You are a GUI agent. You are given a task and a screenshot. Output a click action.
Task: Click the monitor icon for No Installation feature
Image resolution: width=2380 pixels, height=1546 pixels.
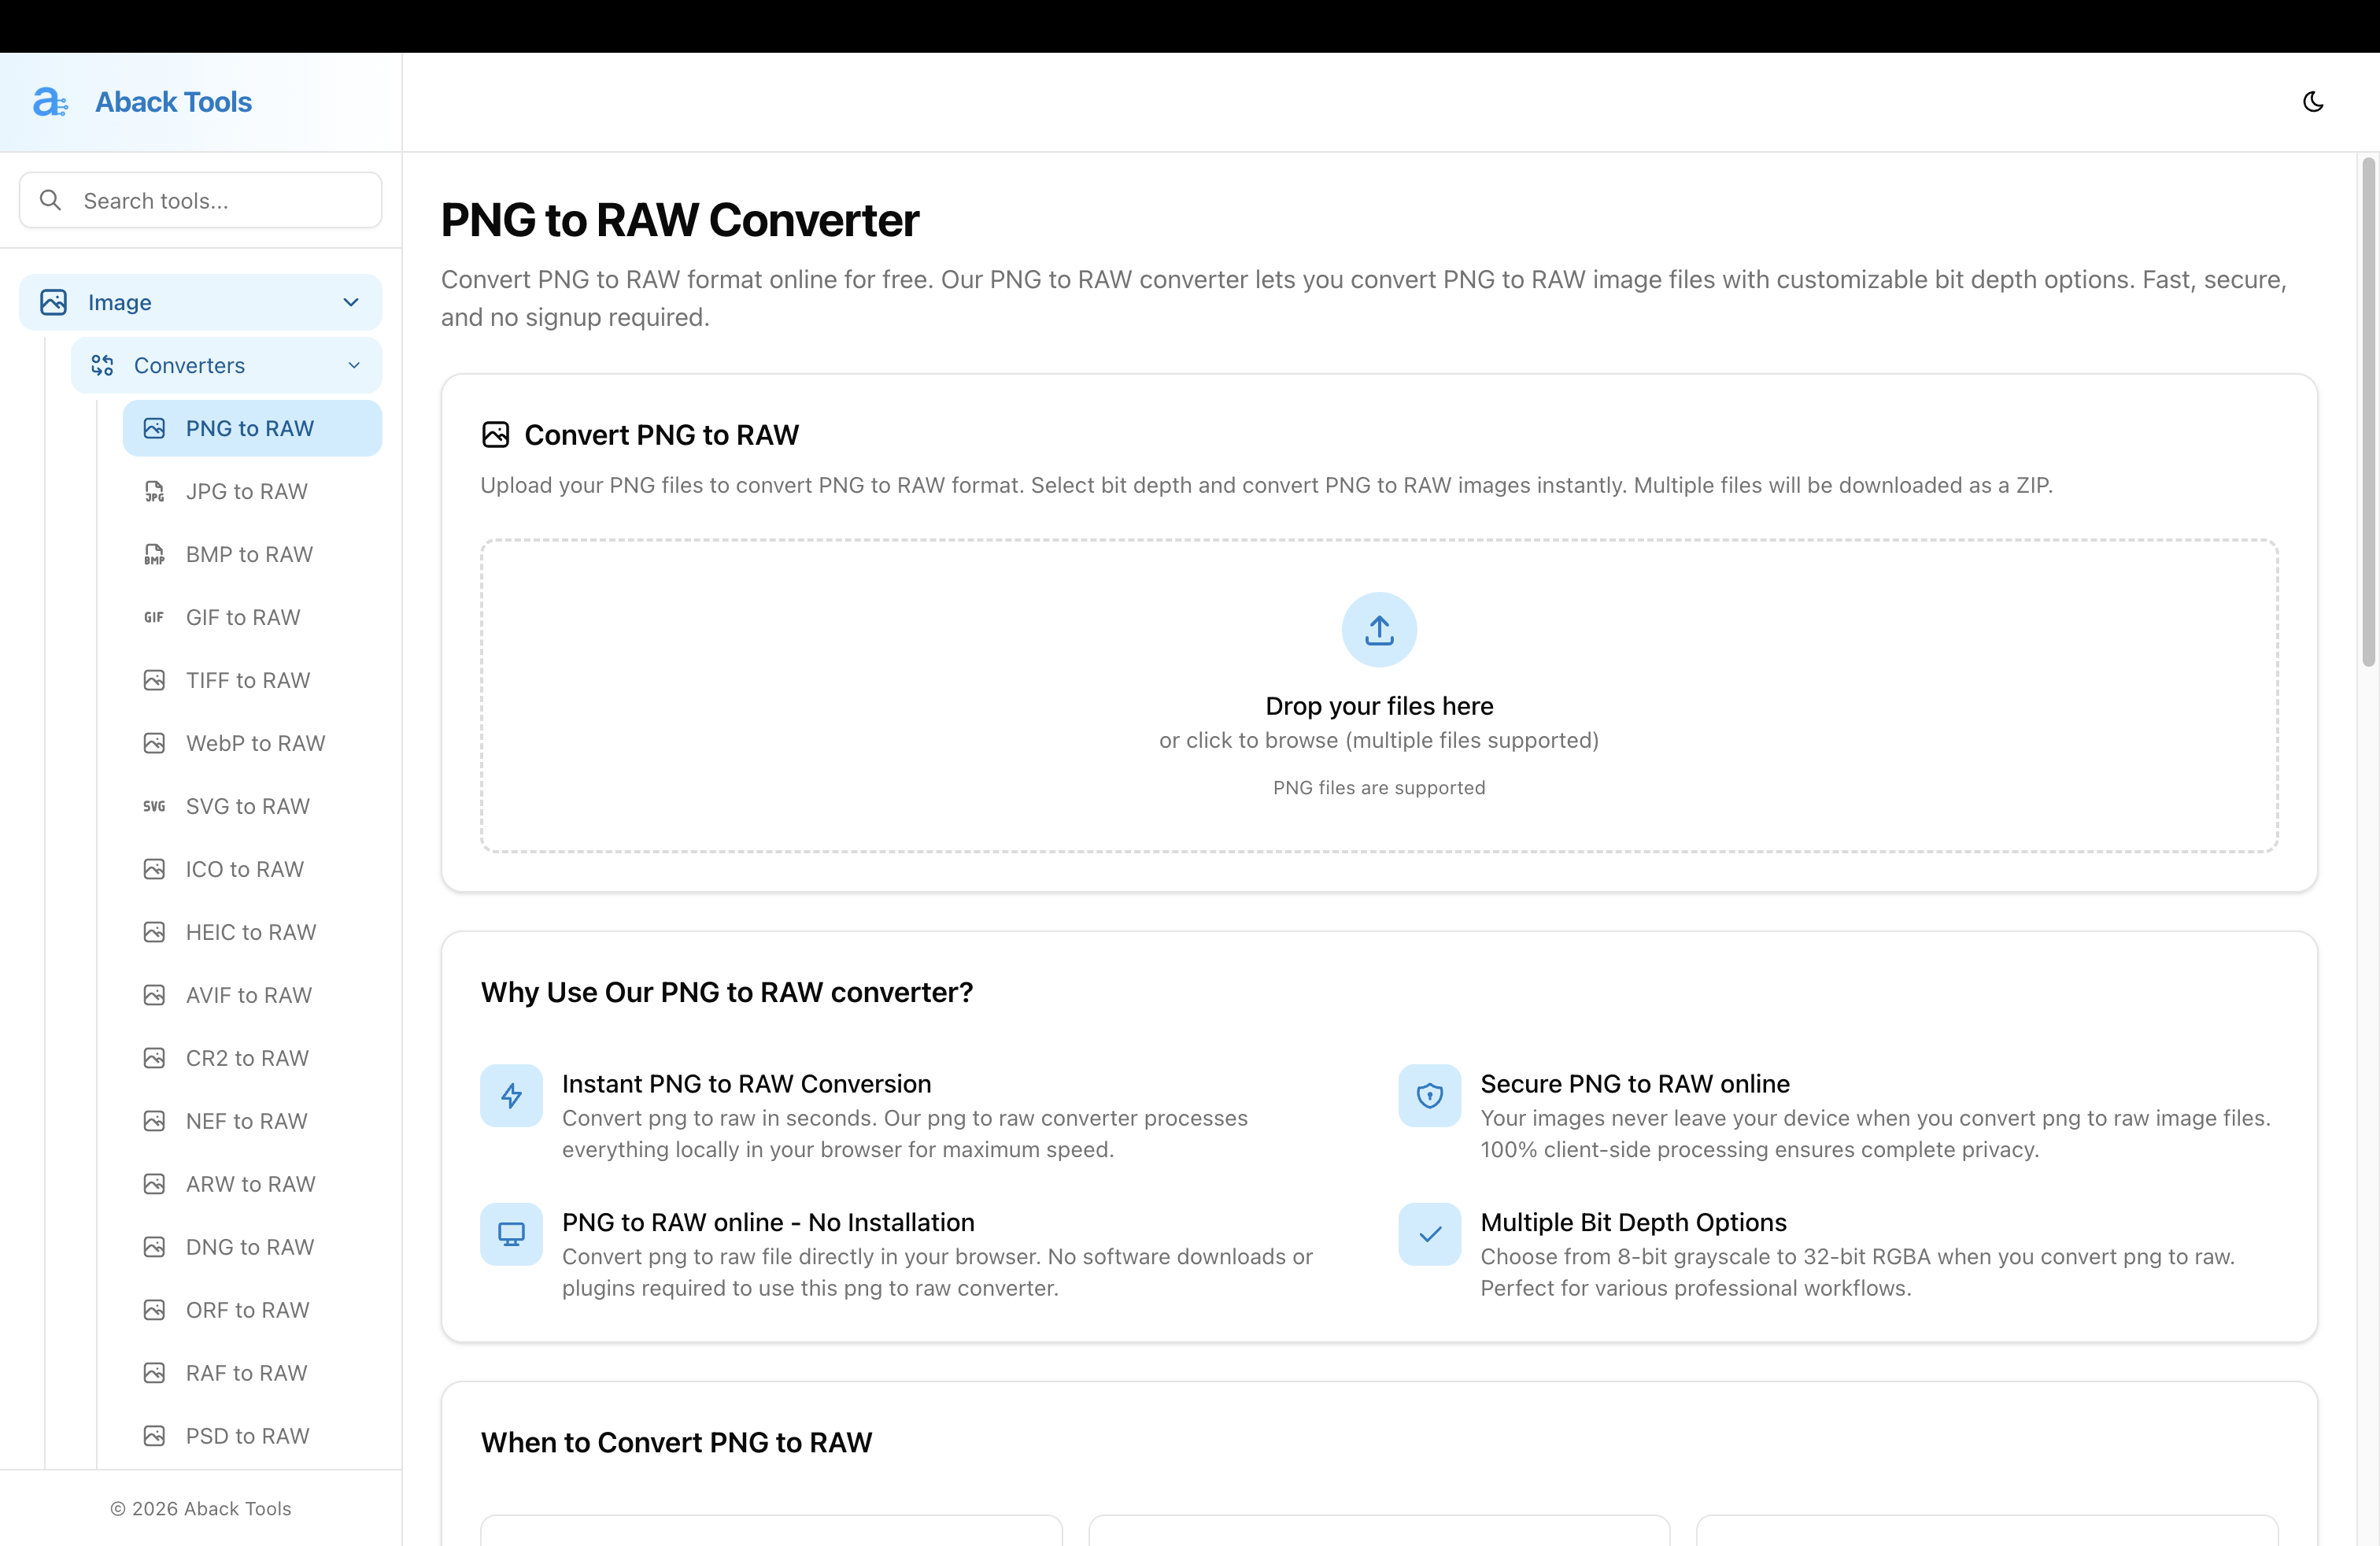(511, 1234)
